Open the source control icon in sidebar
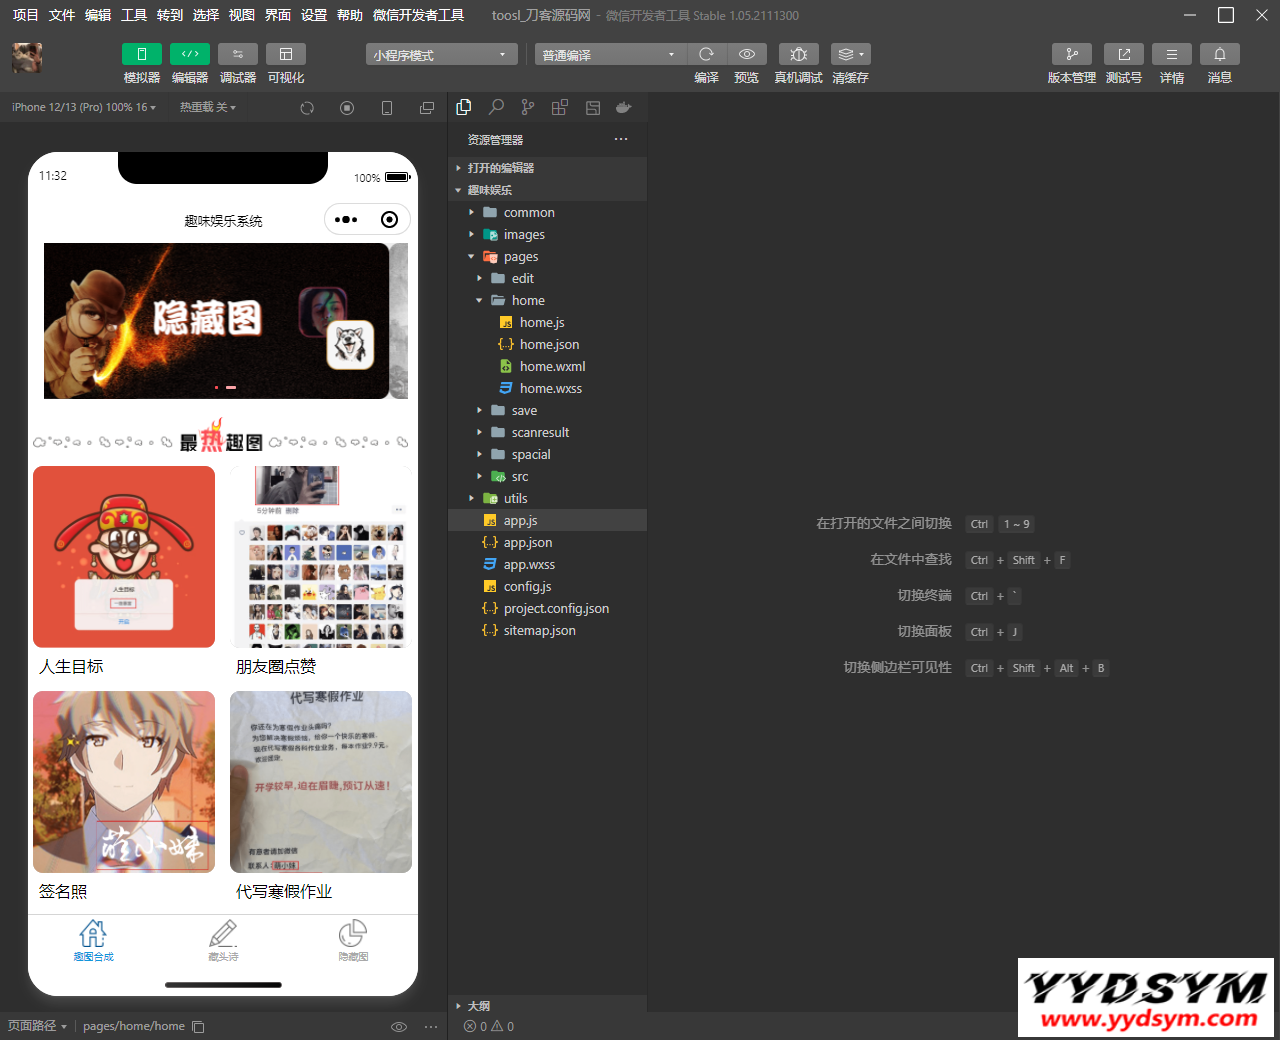 point(527,107)
